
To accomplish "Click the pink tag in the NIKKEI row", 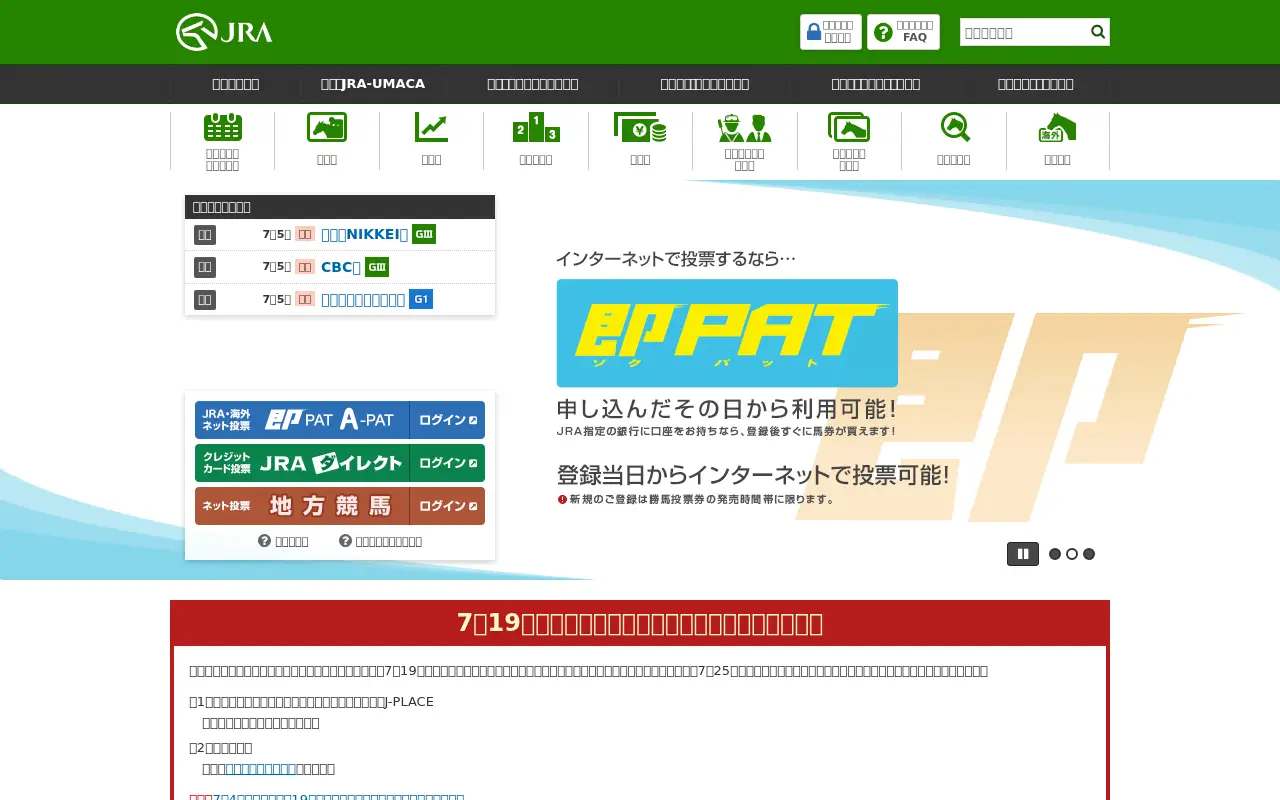I will [305, 234].
